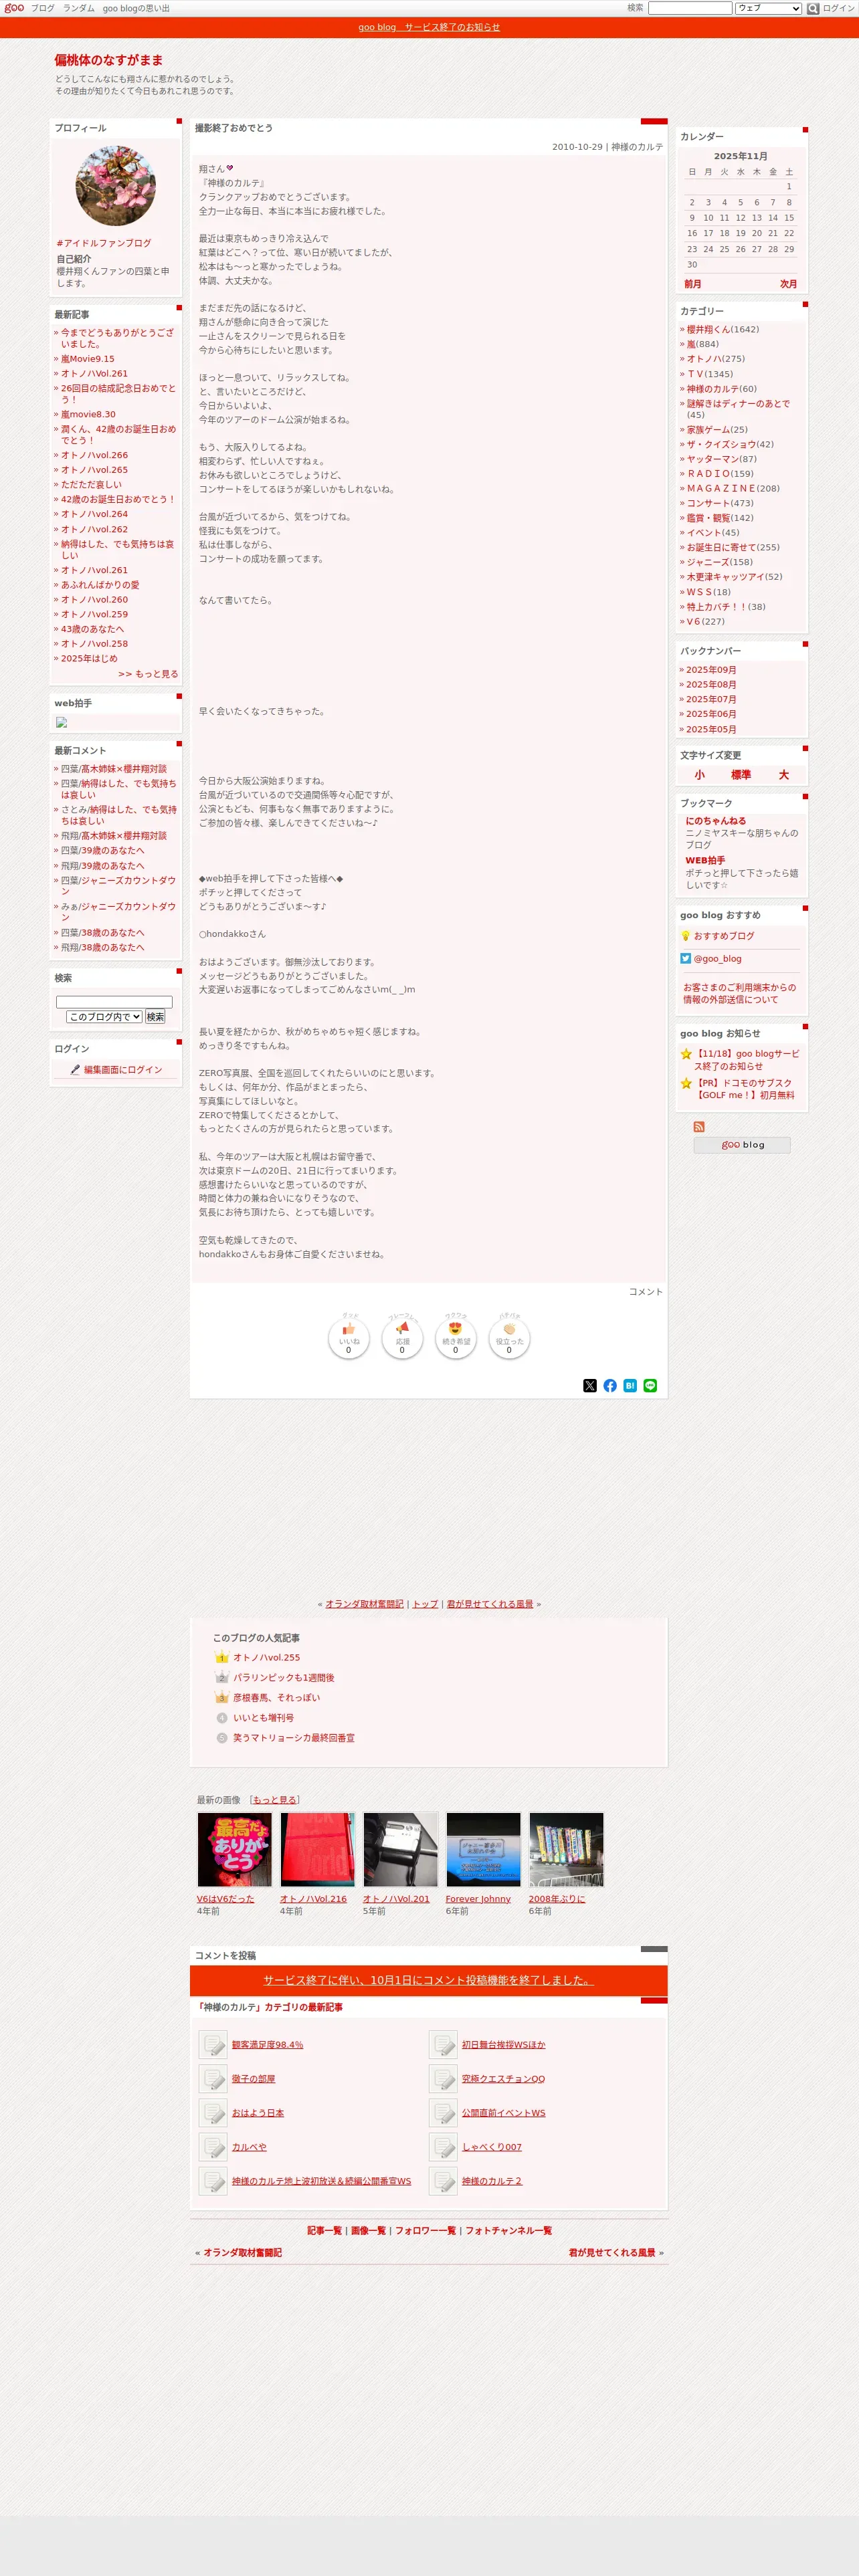This screenshot has height=2576, width=859.
Task: Open ランダム in the top bar
Action: [x=79, y=8]
